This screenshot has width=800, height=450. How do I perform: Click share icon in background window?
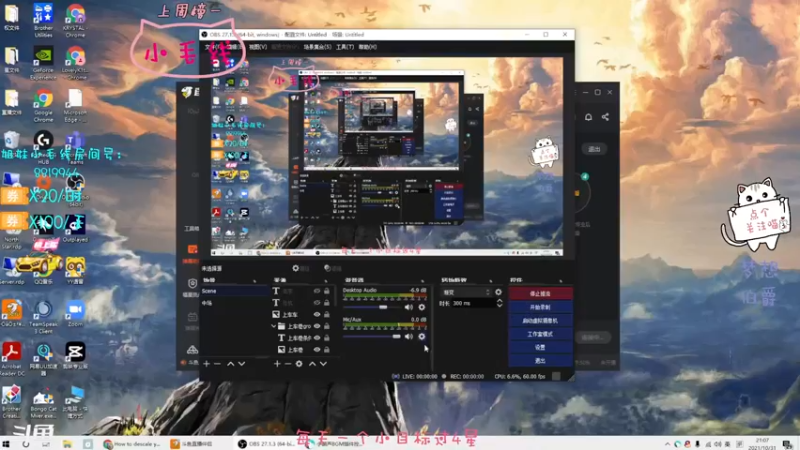tap(605, 117)
